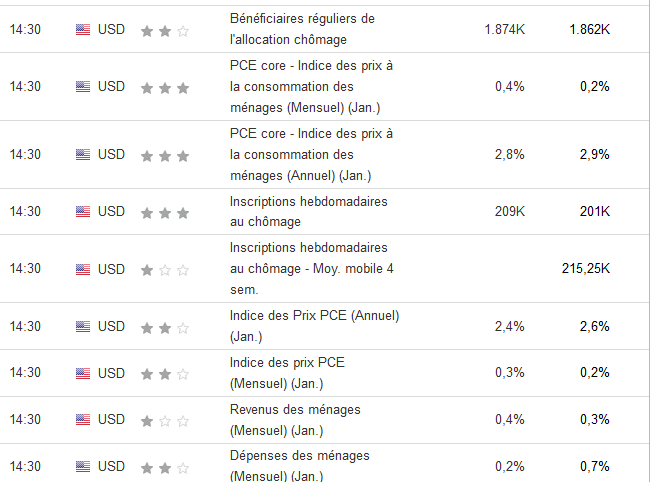Image resolution: width=651 pixels, height=482 pixels.
Task: Click US flag in Inscriptions hebdomadaires au chômage row
Action: click(x=82, y=212)
